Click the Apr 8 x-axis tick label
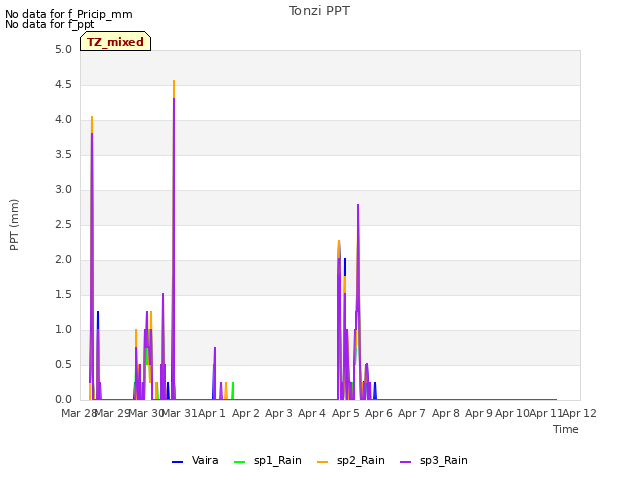 coord(446,413)
